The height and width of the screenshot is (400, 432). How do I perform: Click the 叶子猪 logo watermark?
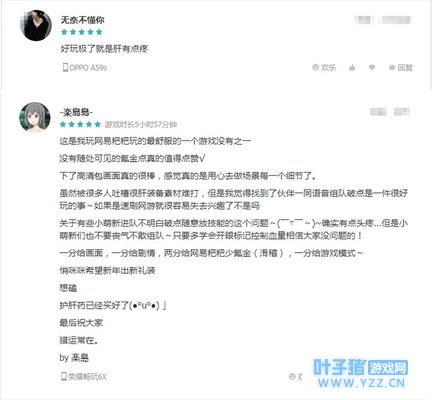coord(339,367)
